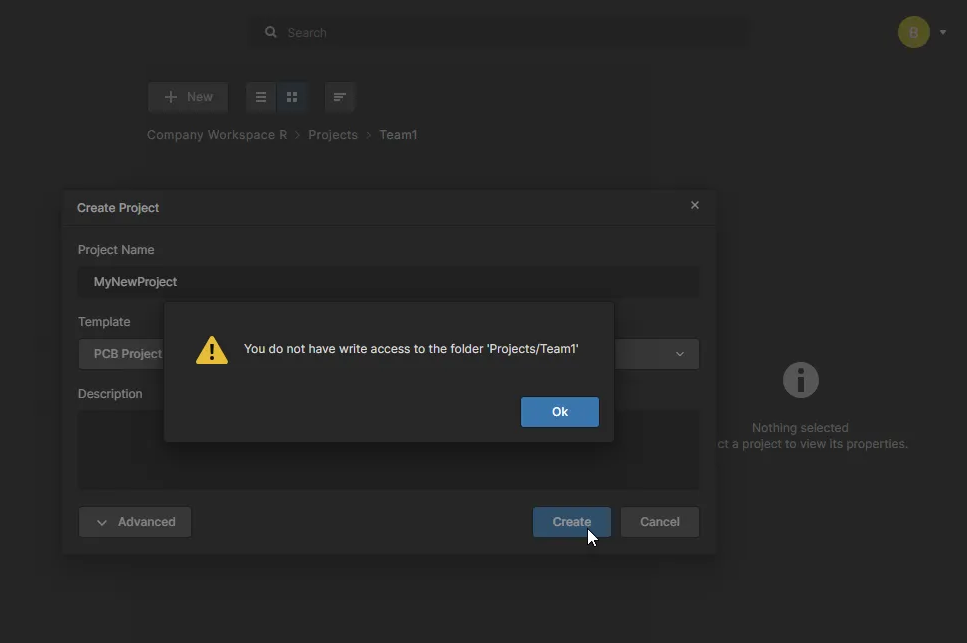
Task: Expand the Advanced section
Action: coord(135,522)
